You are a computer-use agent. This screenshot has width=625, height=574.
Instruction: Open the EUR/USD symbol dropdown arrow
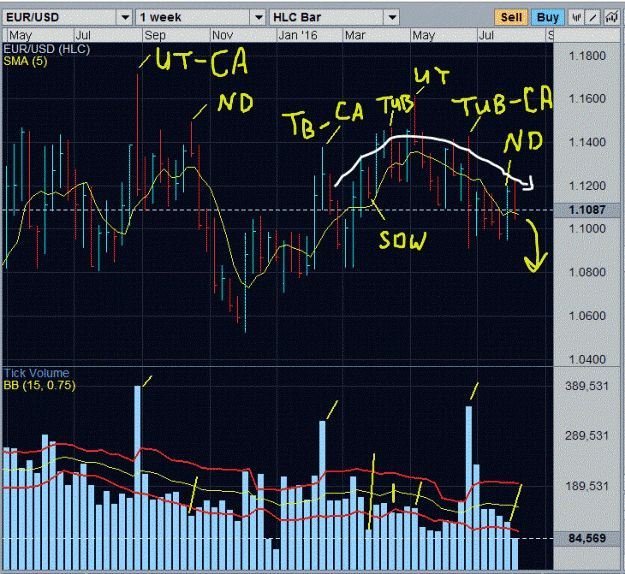[125, 18]
